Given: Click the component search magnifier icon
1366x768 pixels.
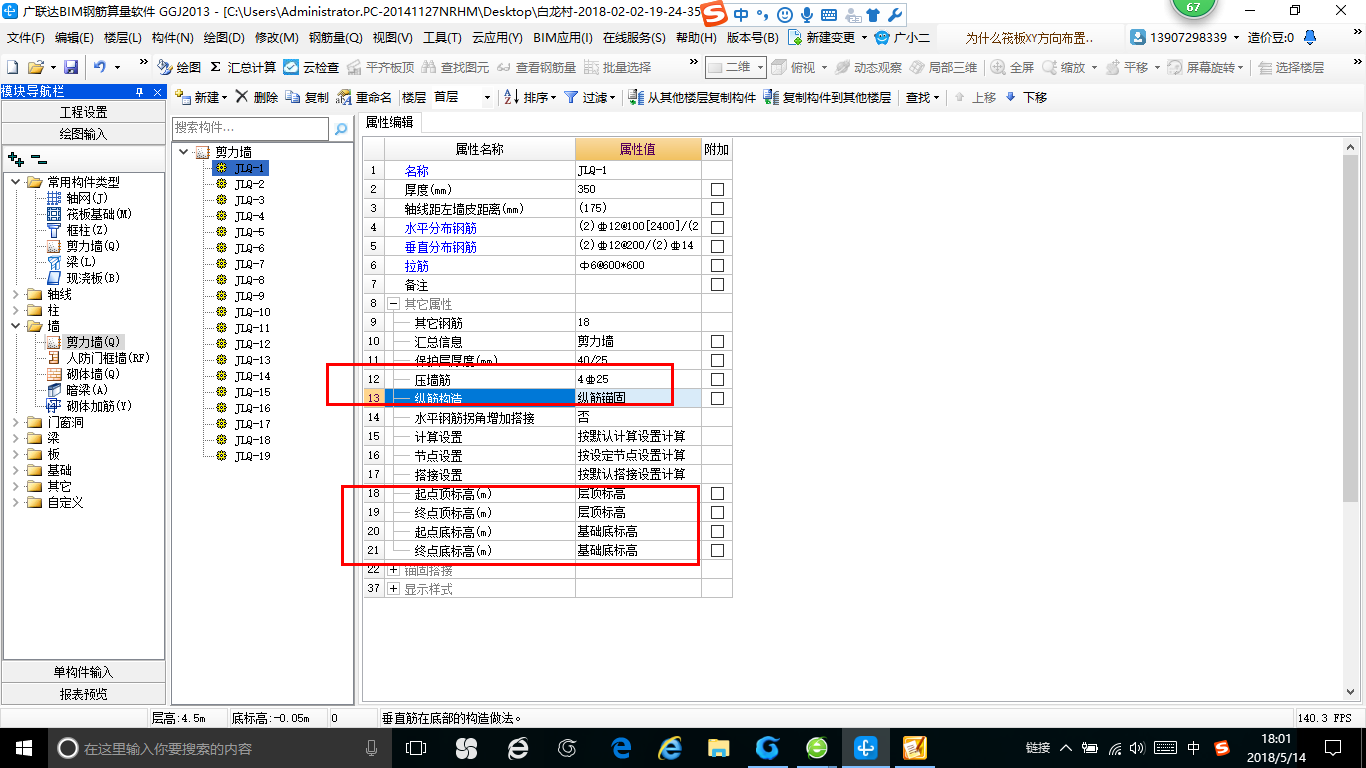Looking at the screenshot, I should coord(341,128).
